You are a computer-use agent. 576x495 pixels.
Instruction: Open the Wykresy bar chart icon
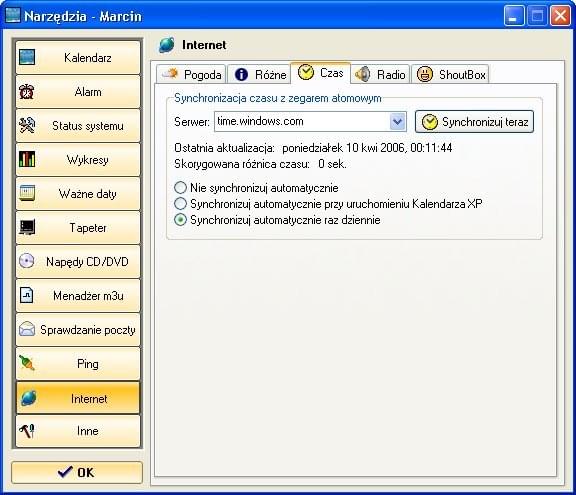coord(27,159)
